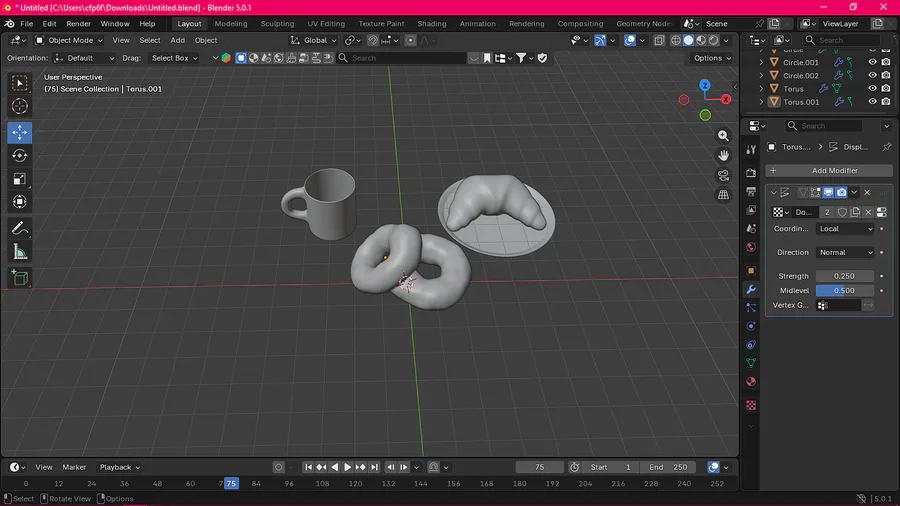The height and width of the screenshot is (506, 900).
Task: Open the Render properties tab
Action: tap(751, 173)
